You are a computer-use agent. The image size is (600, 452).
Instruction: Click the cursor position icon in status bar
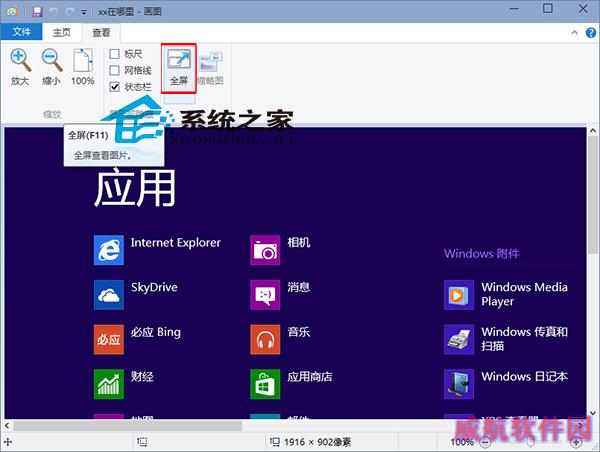tap(8, 442)
